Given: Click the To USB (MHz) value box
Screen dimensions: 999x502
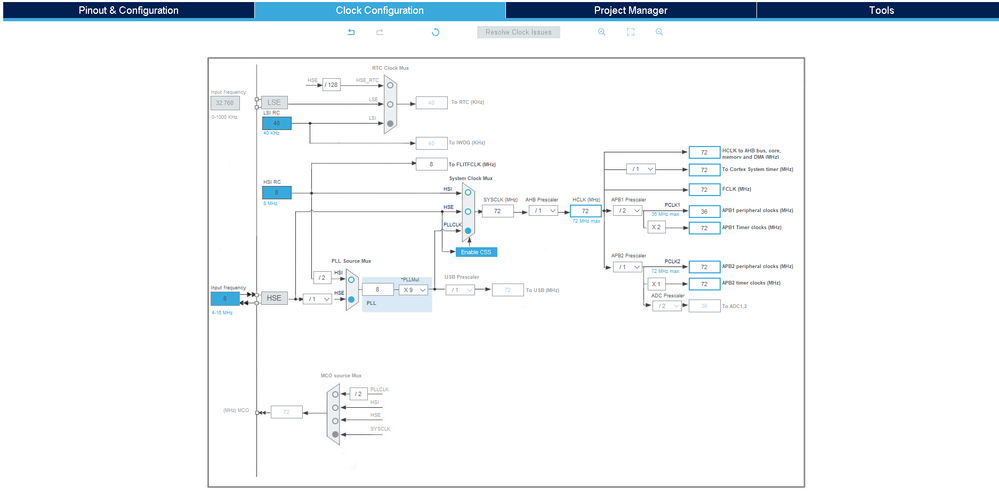Looking at the screenshot, I should coord(508,290).
